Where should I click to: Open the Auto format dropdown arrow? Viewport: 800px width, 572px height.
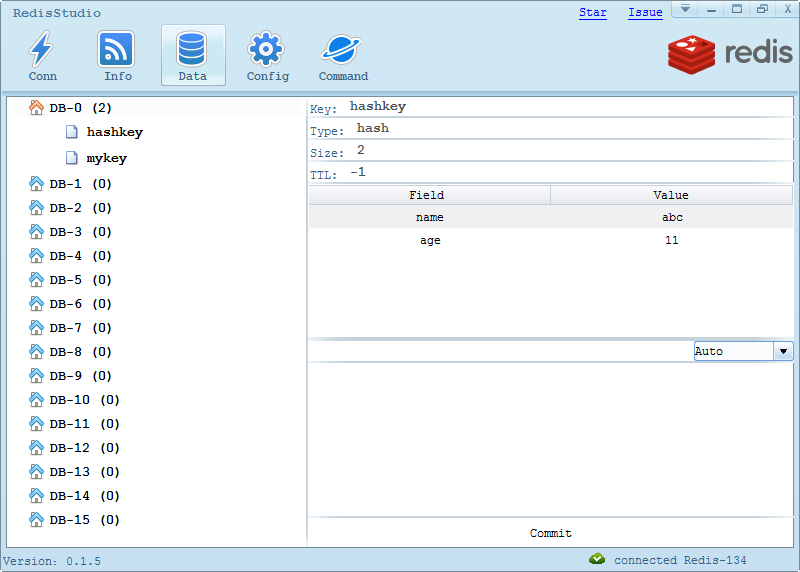click(x=783, y=351)
